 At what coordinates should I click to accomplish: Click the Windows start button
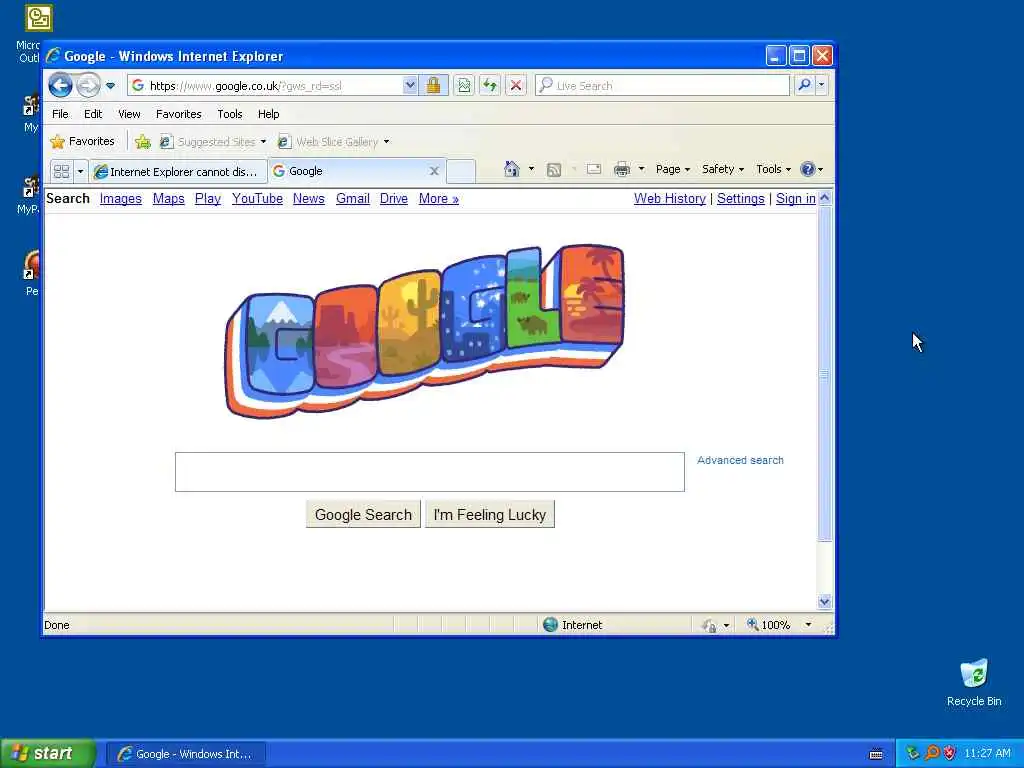pyautogui.click(x=48, y=753)
